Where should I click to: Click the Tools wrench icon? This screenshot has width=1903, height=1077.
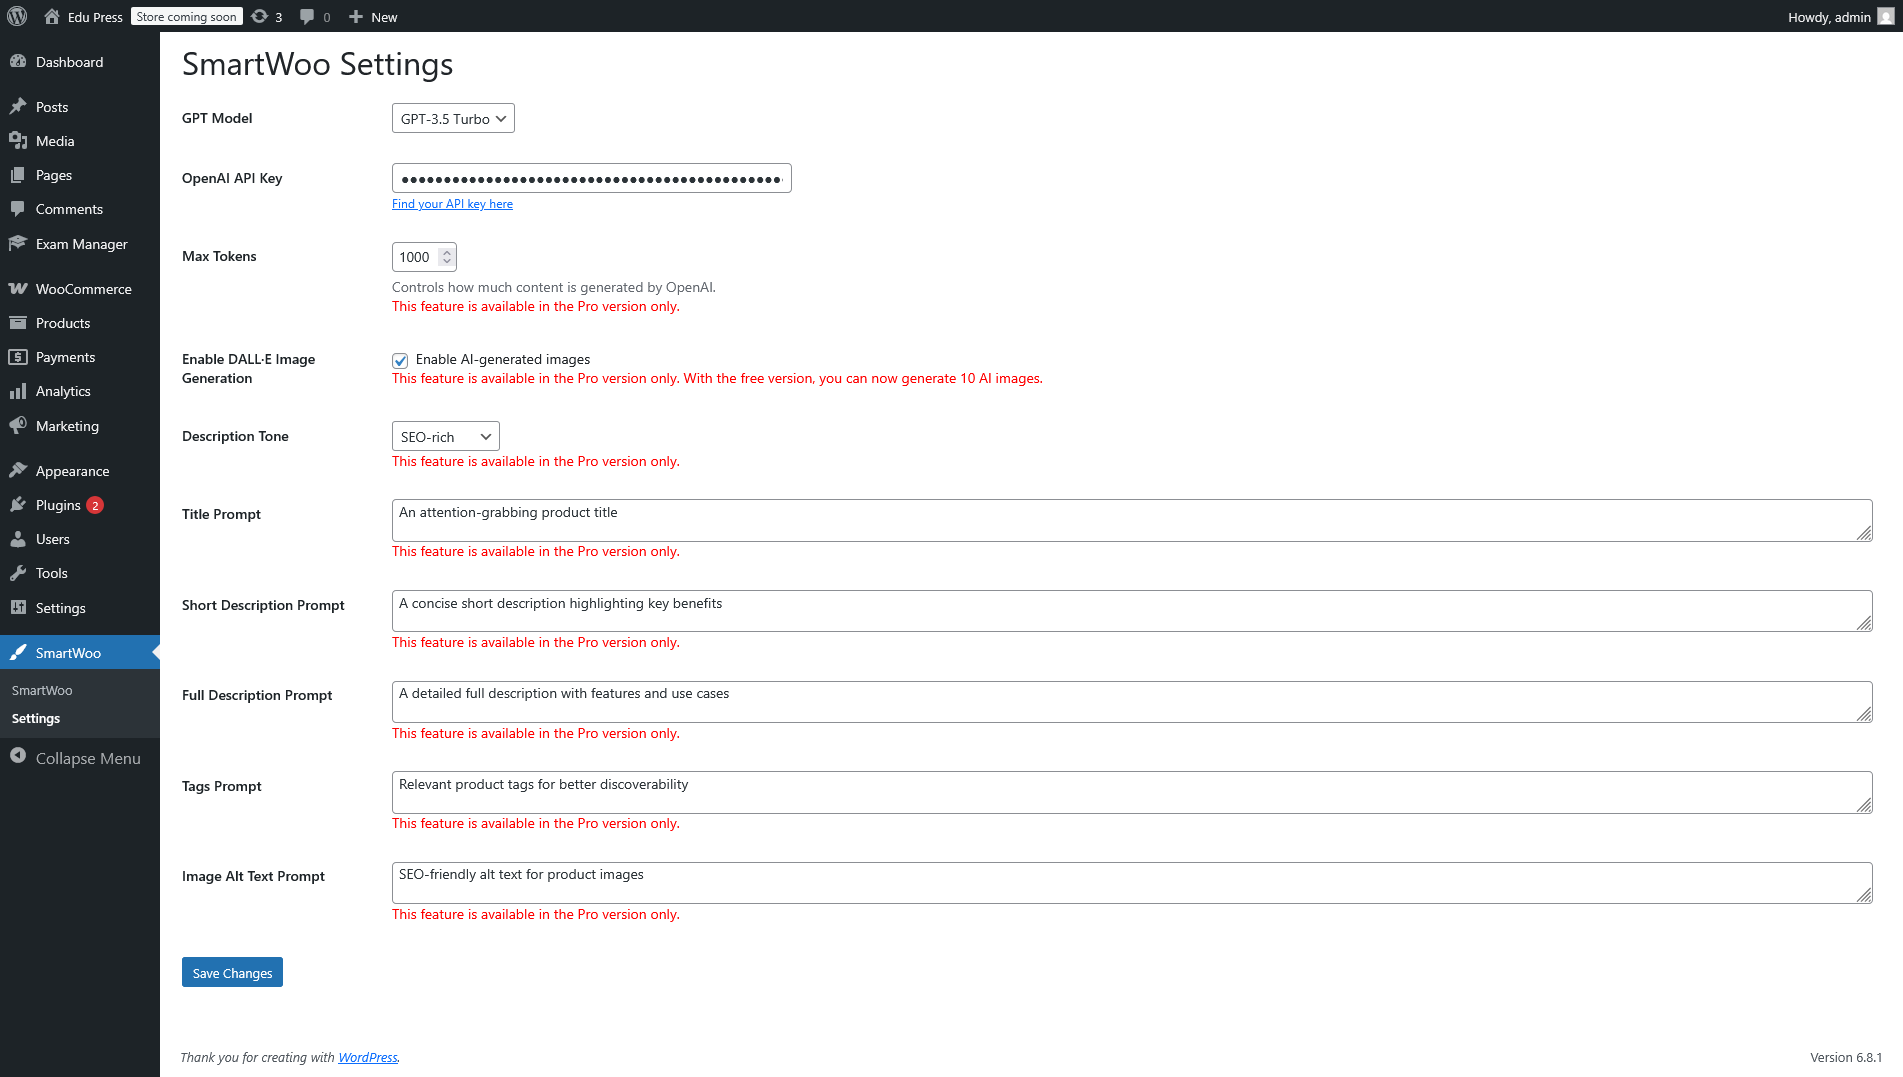pyautogui.click(x=18, y=572)
